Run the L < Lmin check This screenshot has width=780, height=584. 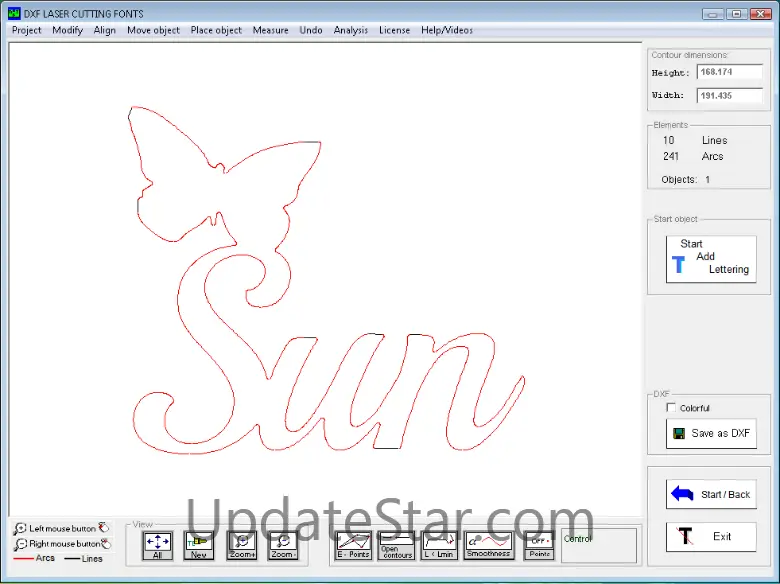coord(439,545)
